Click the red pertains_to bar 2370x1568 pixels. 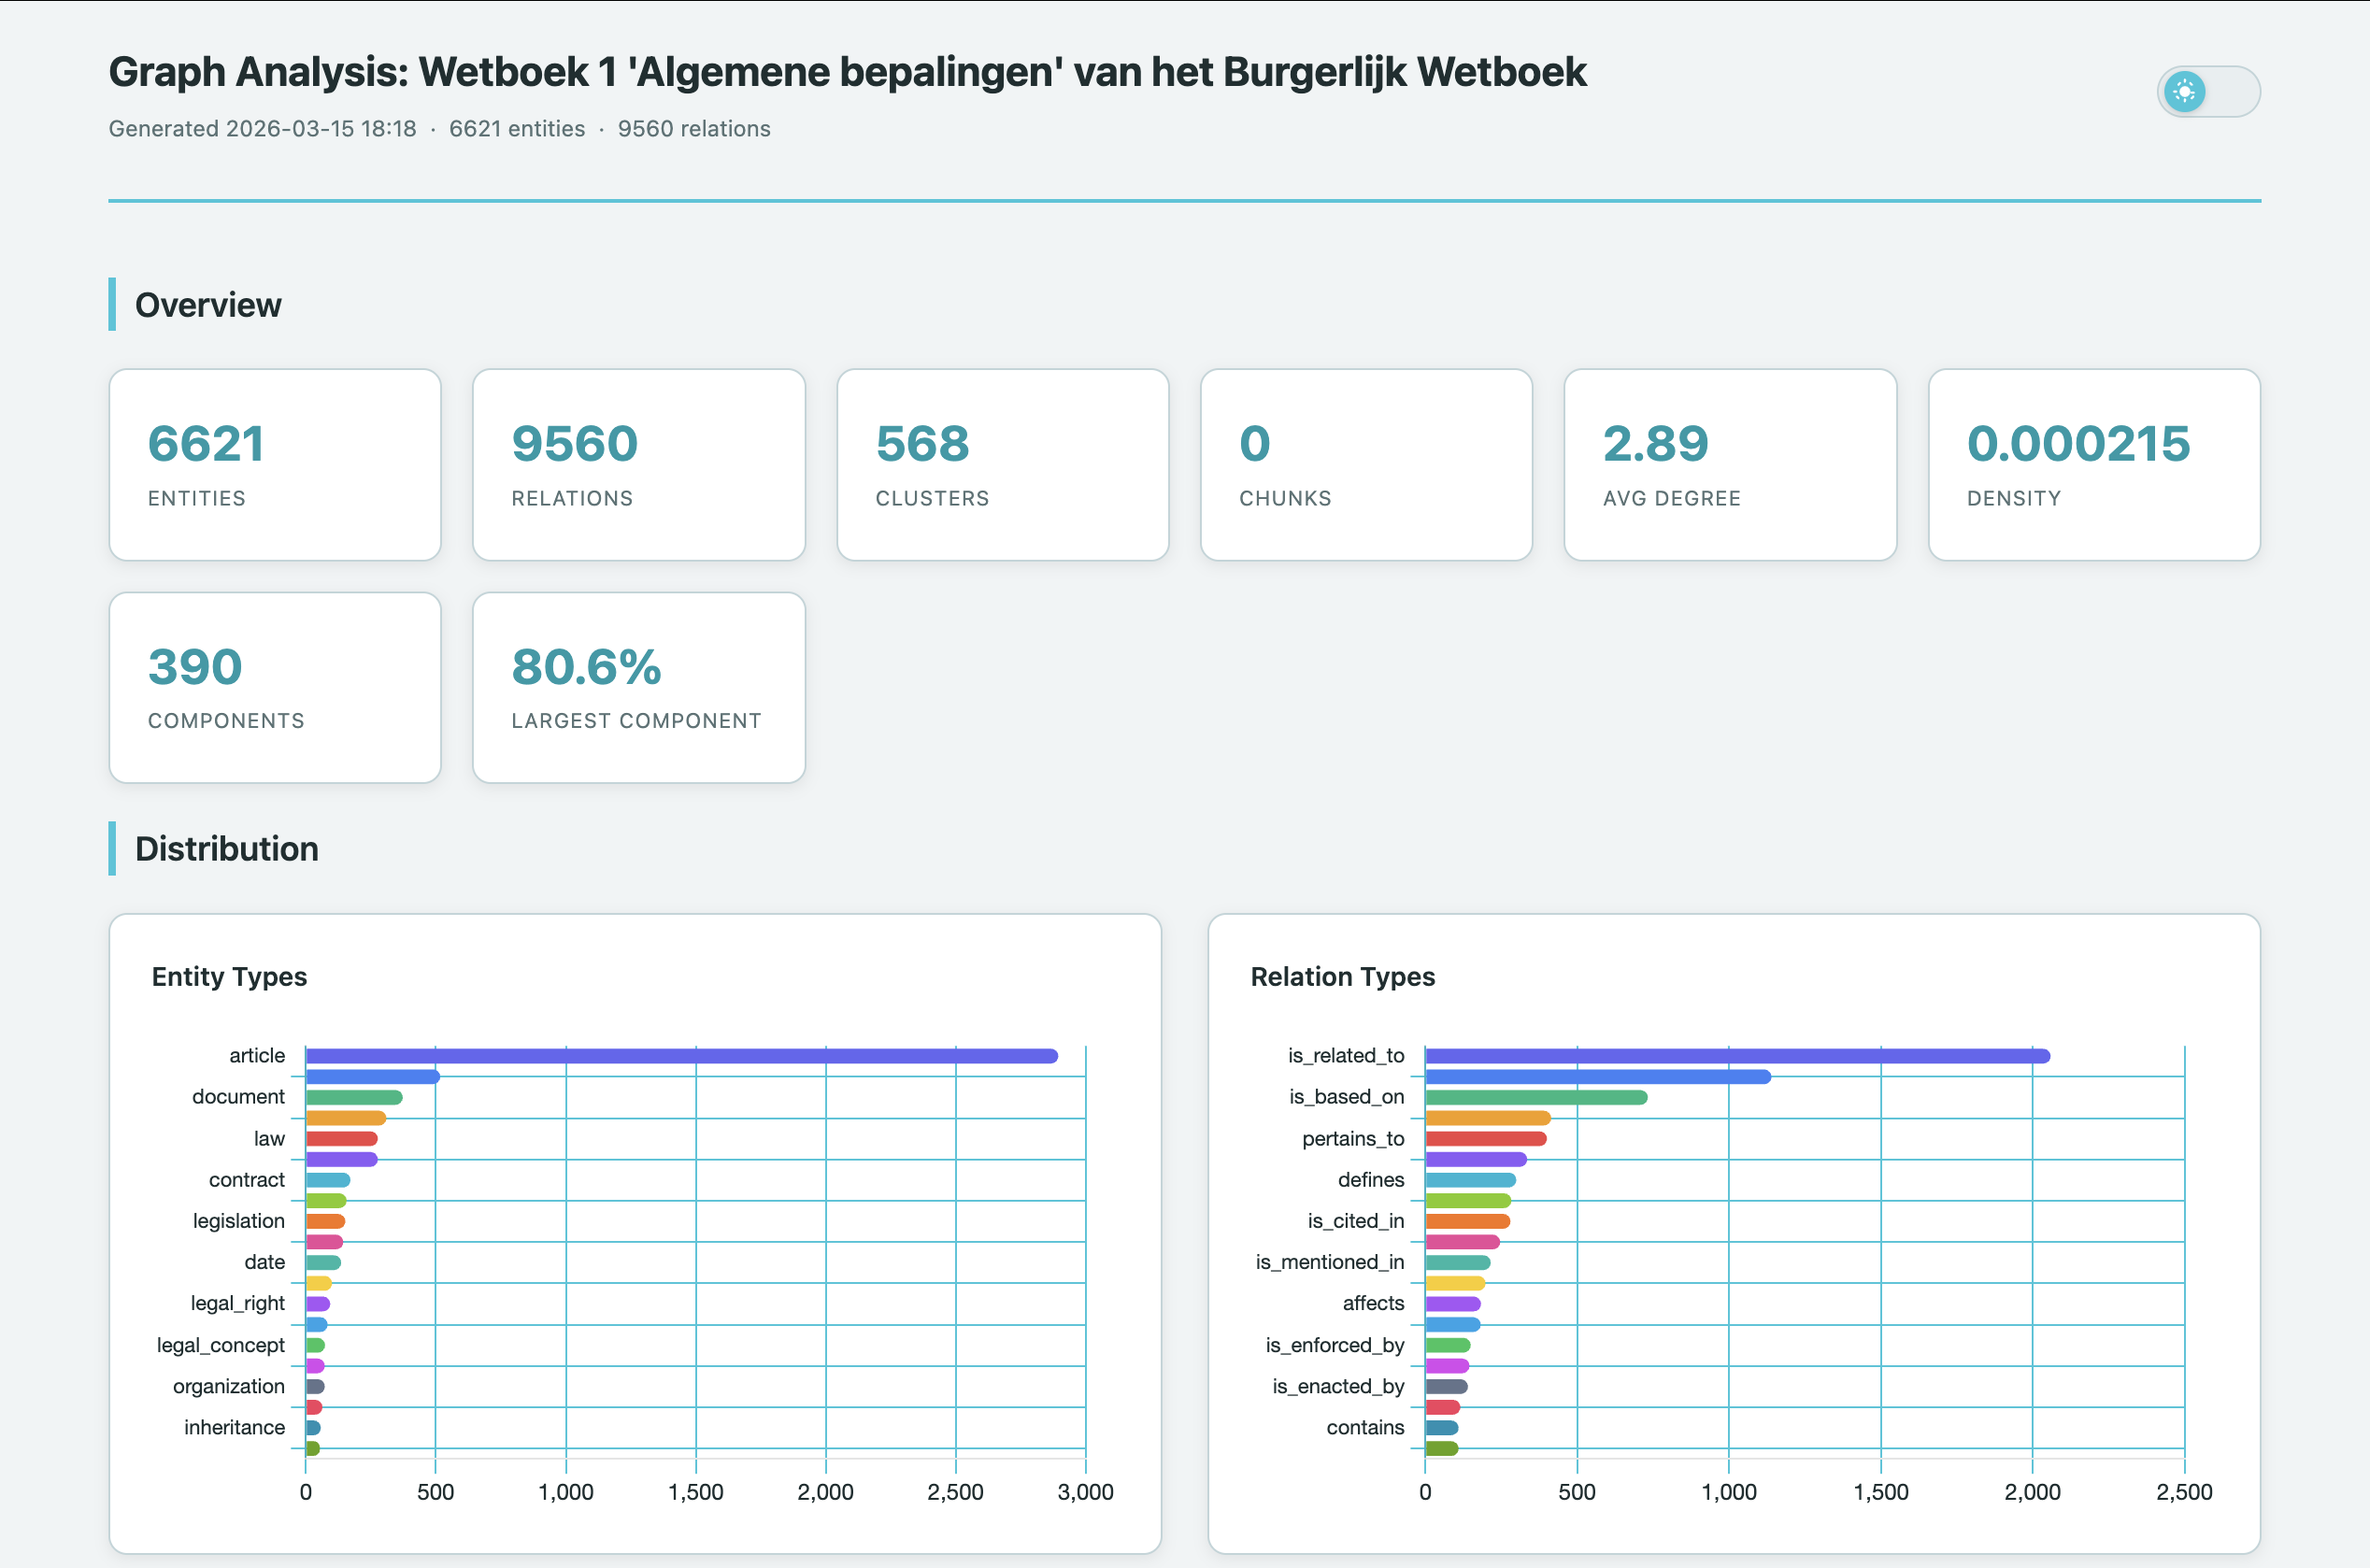(1485, 1138)
